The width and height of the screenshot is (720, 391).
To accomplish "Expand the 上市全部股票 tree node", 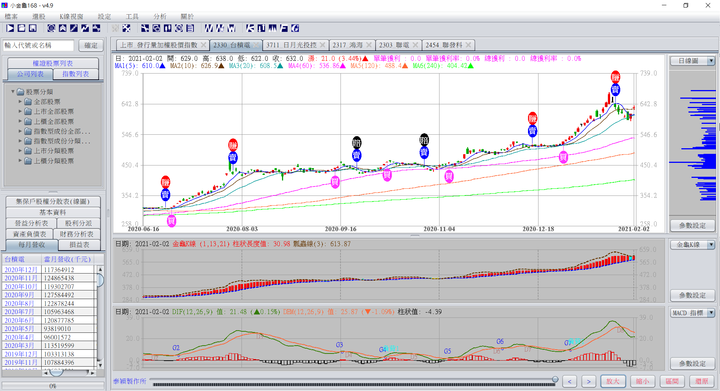I will [20, 112].
